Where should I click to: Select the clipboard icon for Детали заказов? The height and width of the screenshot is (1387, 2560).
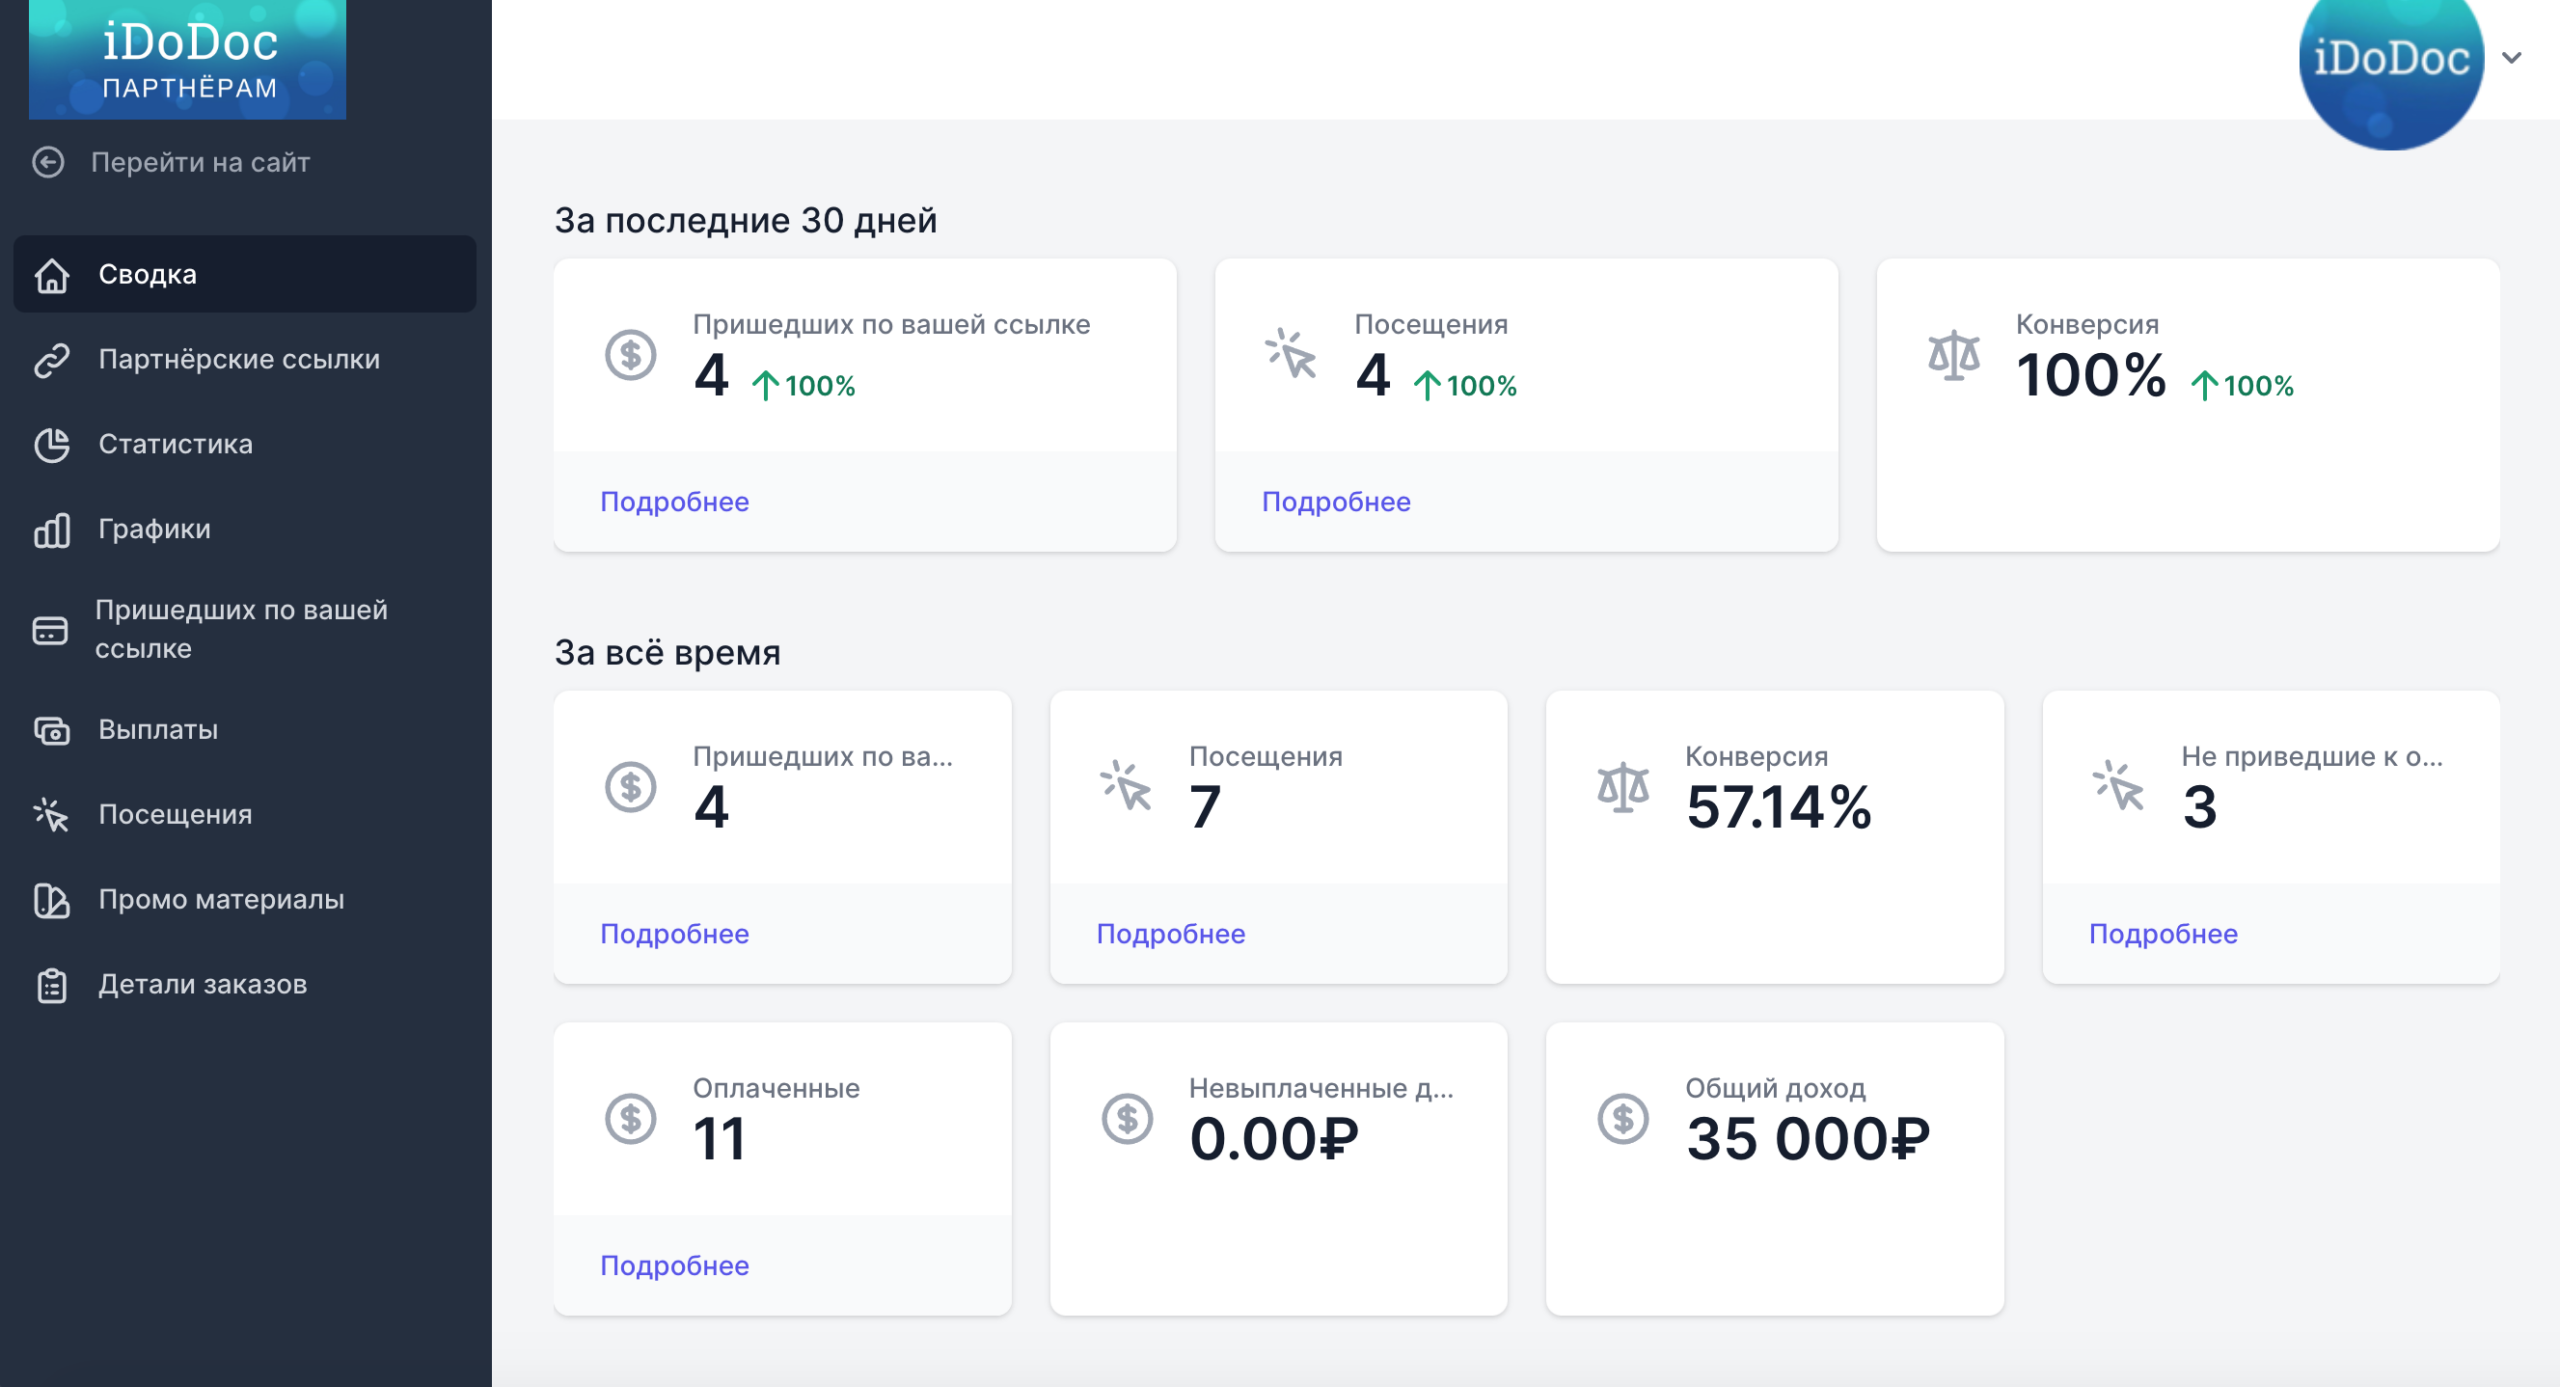[51, 983]
